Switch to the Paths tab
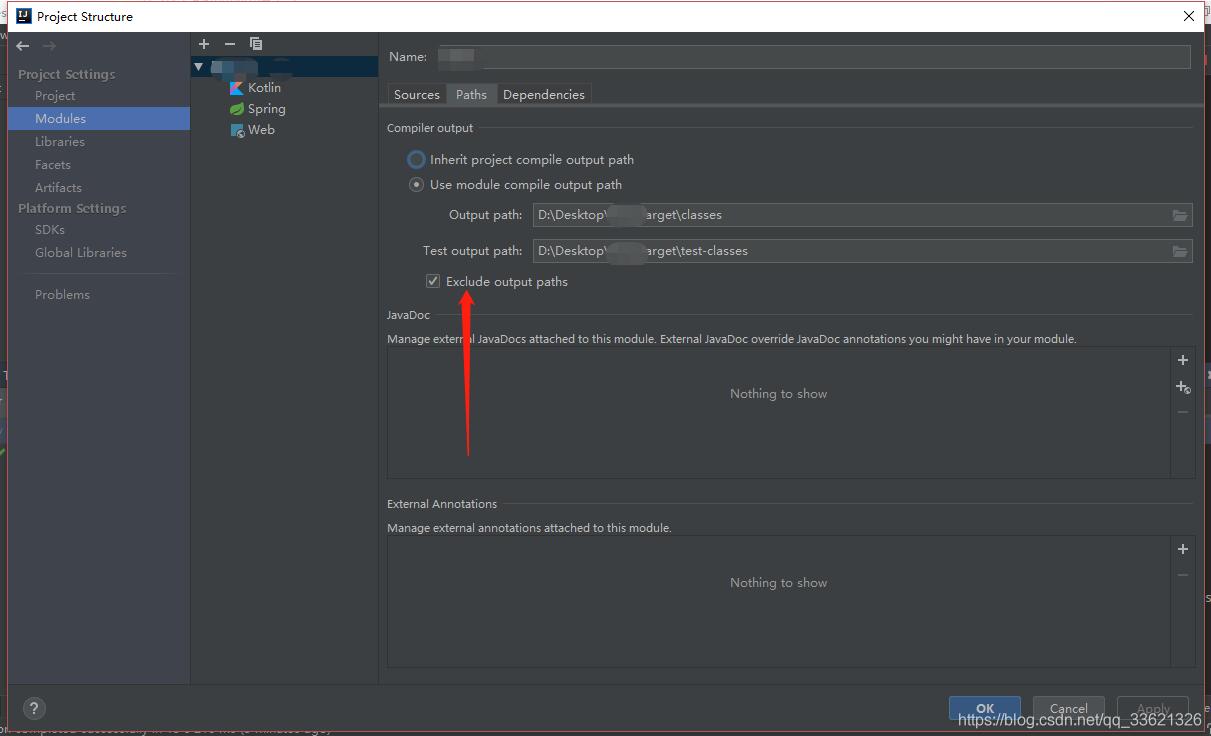This screenshot has width=1211, height=736. click(471, 95)
